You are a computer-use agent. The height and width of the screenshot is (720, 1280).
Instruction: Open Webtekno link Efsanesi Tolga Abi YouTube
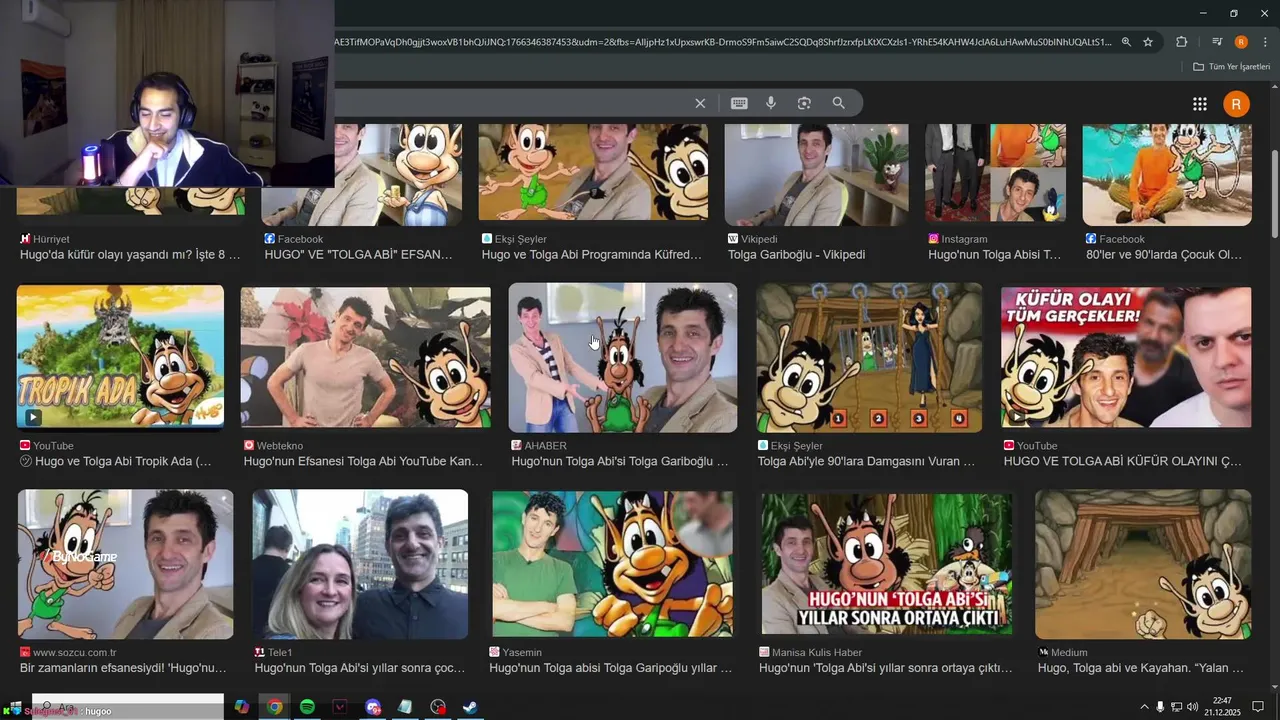[363, 462]
